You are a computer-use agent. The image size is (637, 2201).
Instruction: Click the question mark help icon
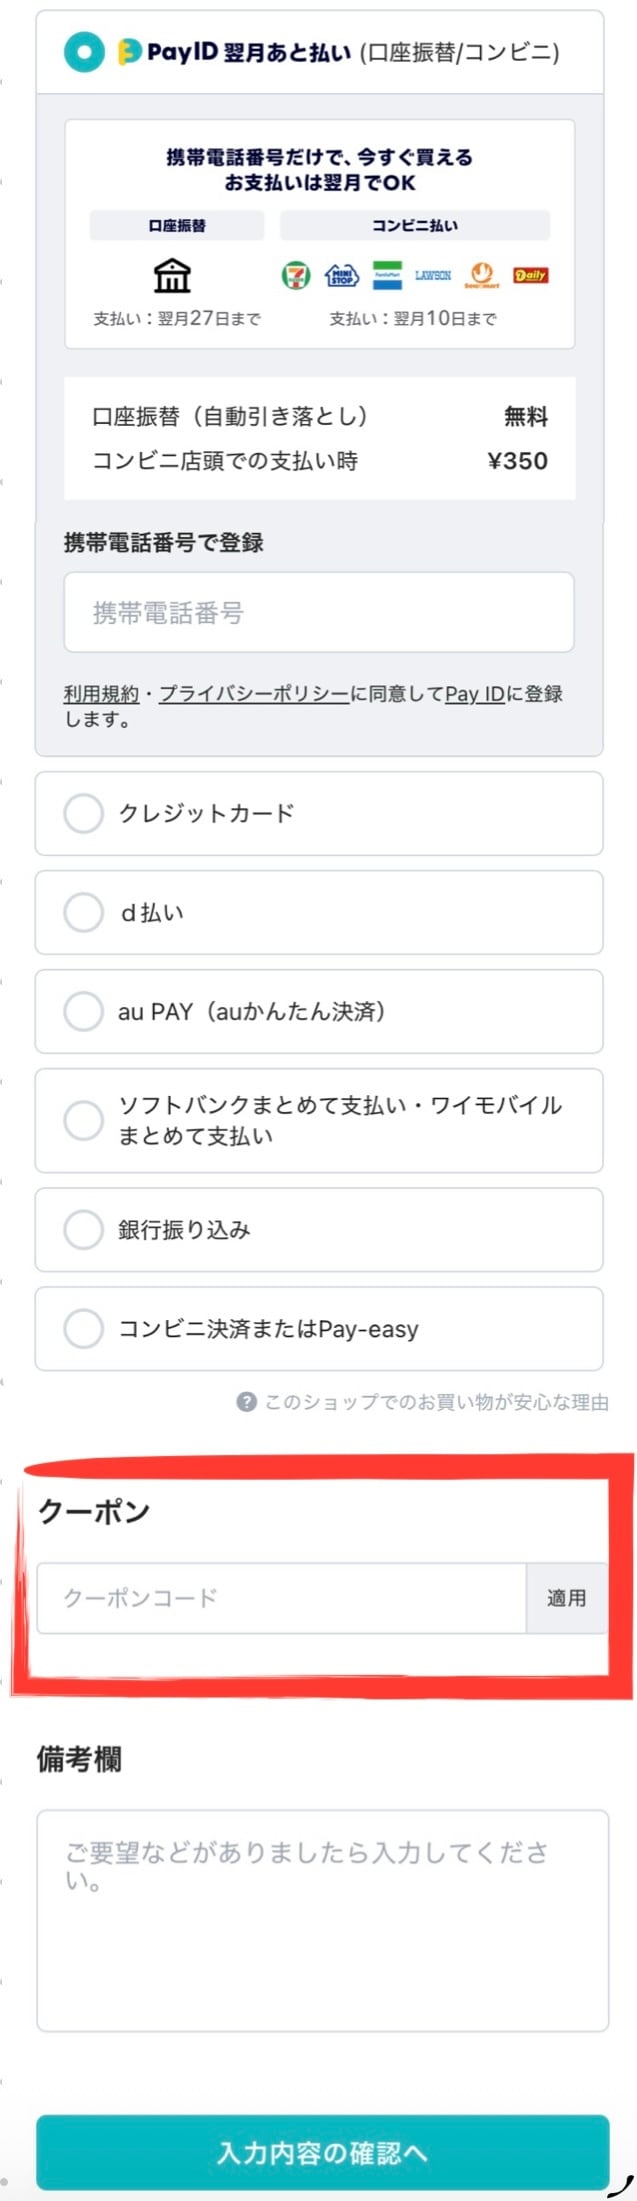click(x=246, y=1402)
